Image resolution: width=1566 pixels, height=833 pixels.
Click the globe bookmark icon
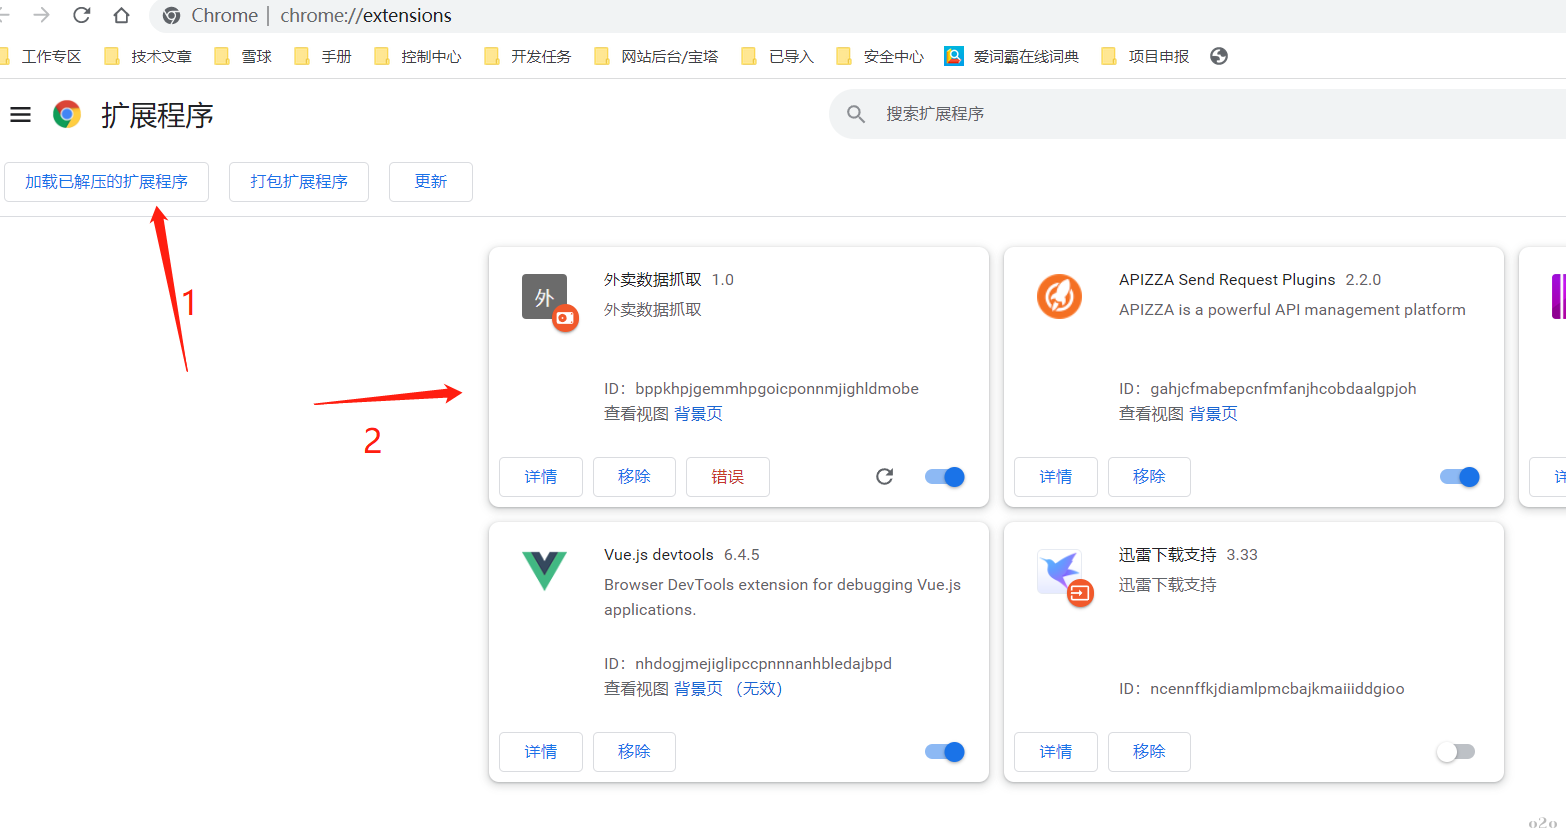tap(1218, 56)
